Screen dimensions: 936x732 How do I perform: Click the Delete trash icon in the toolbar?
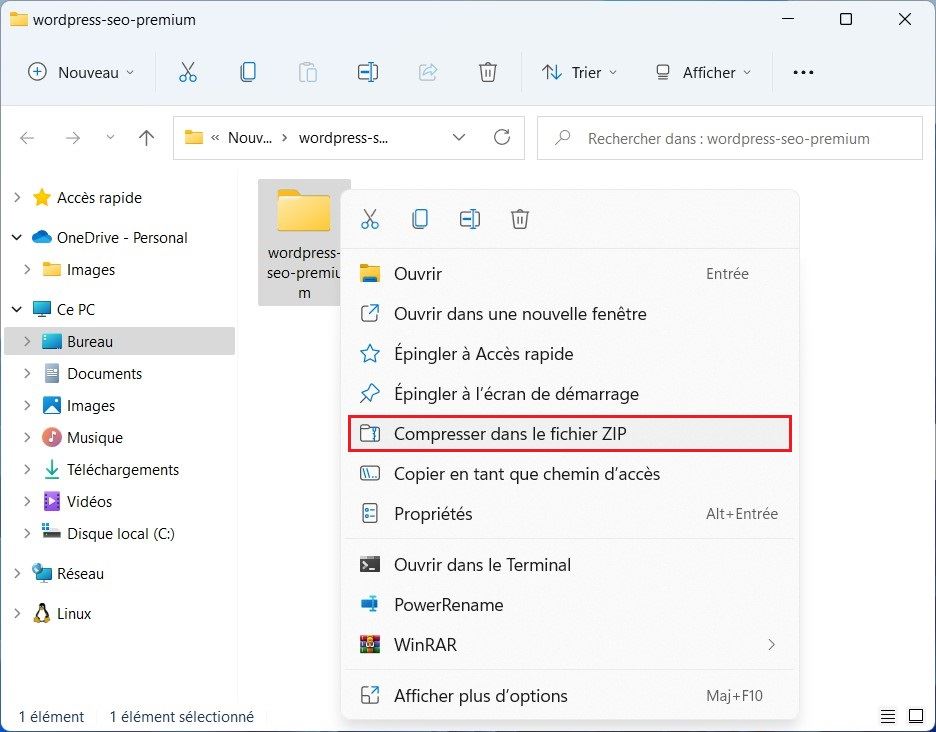point(488,72)
